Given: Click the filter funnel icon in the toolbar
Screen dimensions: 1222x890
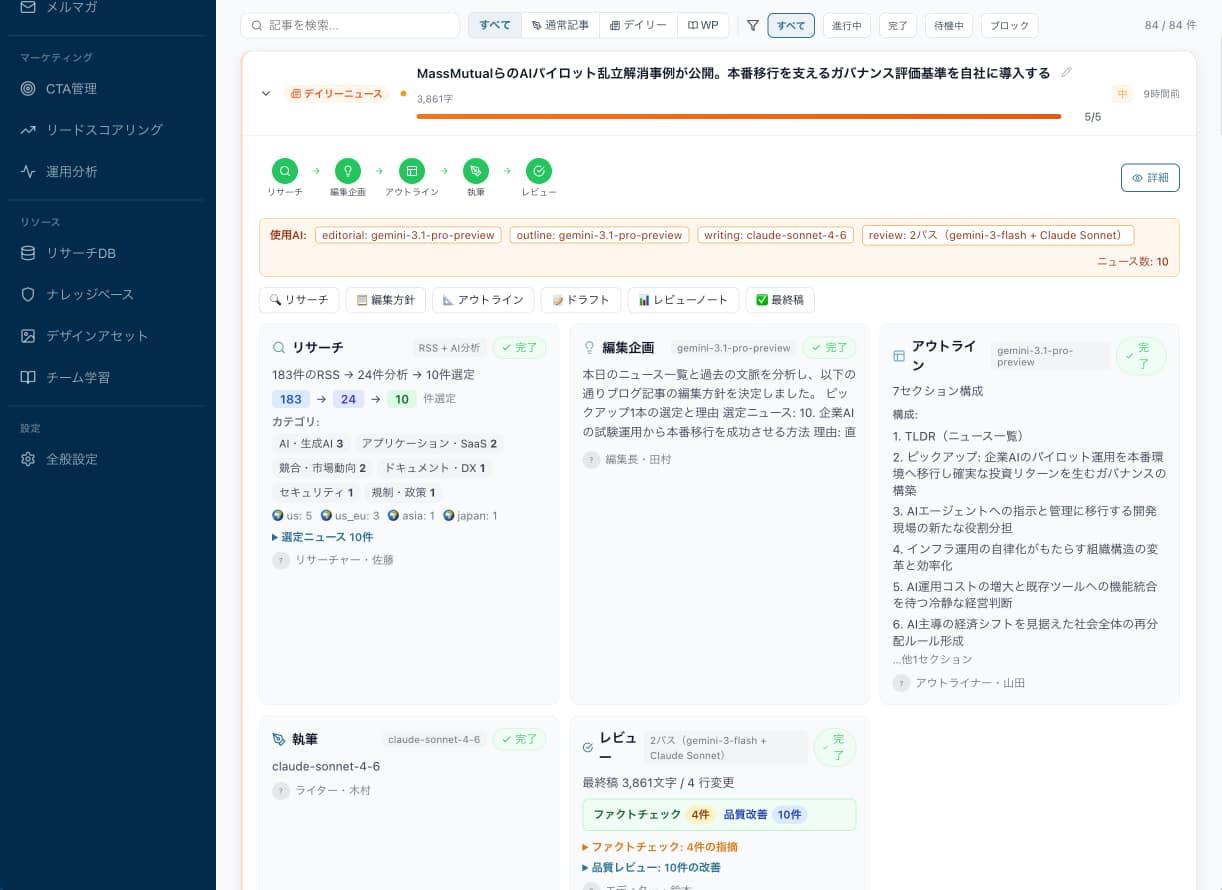Looking at the screenshot, I should 753,25.
